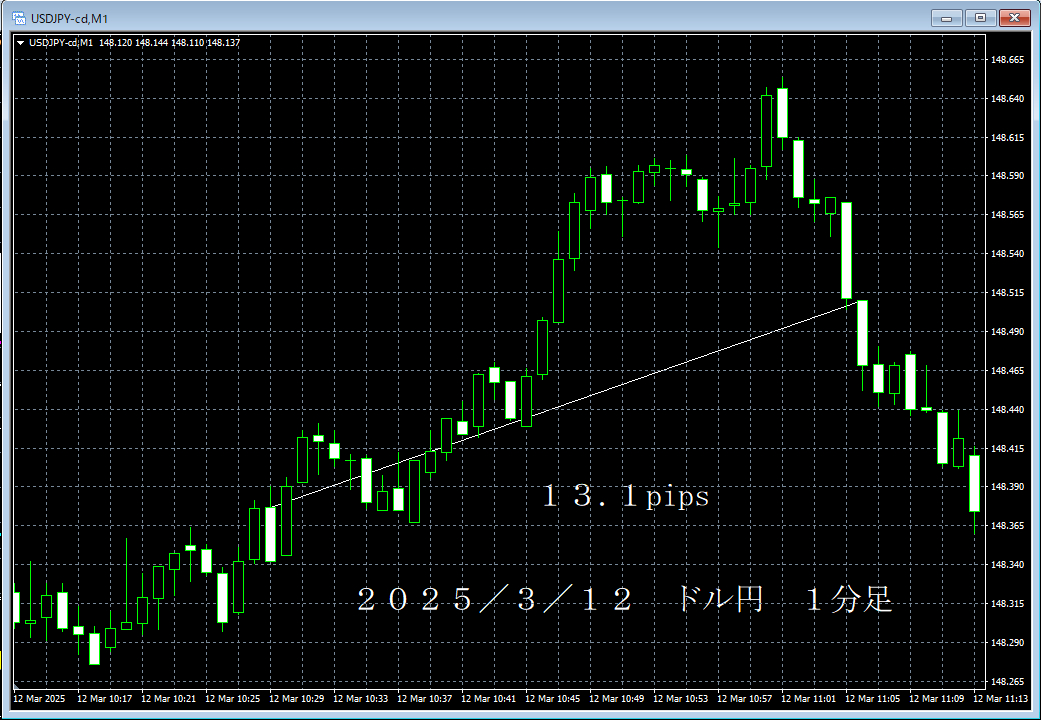Viewport: 1041px width, 720px height.
Task: Open the USDJPY-cd,M1 quick chart dropdown arrow
Action: [x=21, y=44]
